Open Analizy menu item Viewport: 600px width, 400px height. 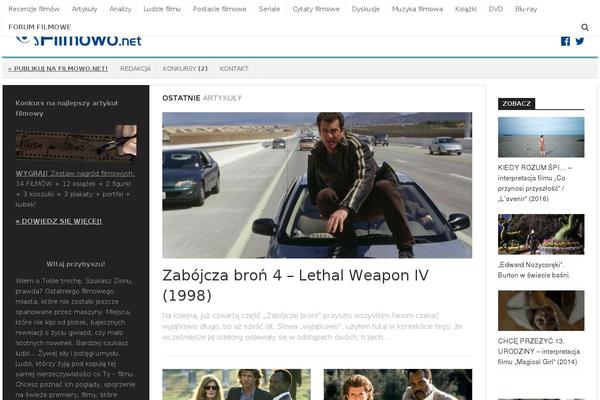[120, 9]
